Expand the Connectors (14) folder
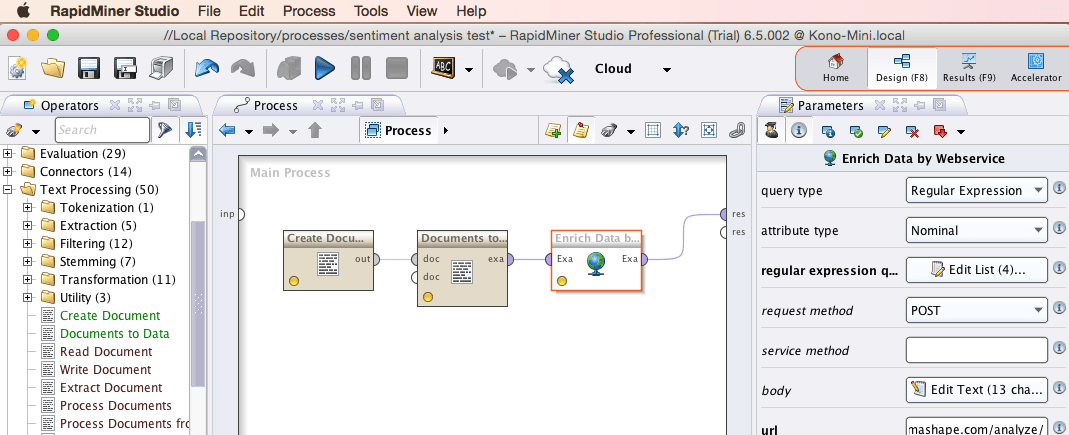The width and height of the screenshot is (1069, 435). pyautogui.click(x=8, y=171)
